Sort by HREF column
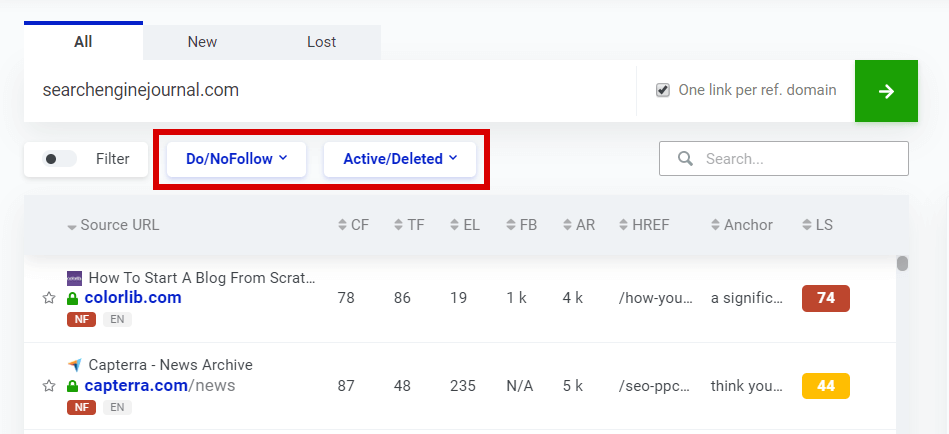Viewport: 949px width, 434px height. click(x=644, y=225)
